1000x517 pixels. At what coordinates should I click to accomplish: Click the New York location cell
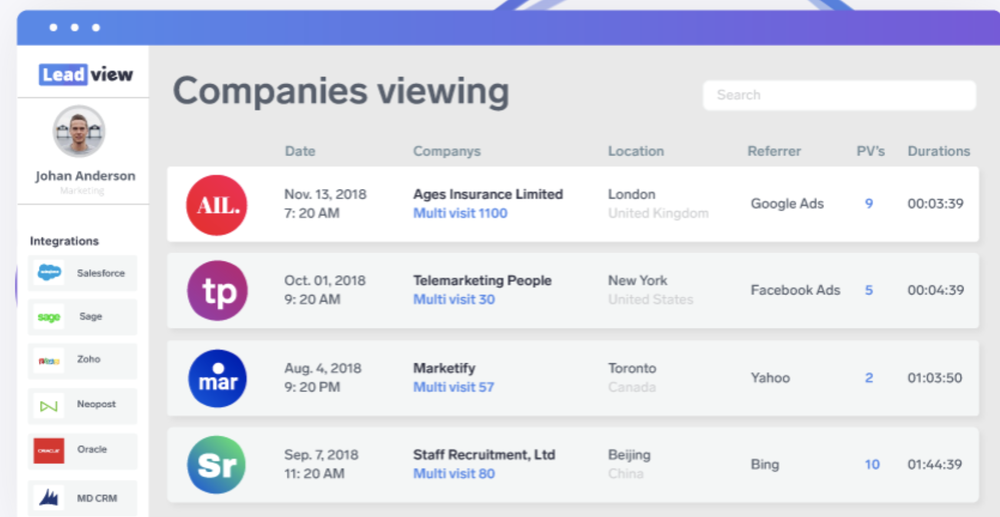[x=638, y=280]
